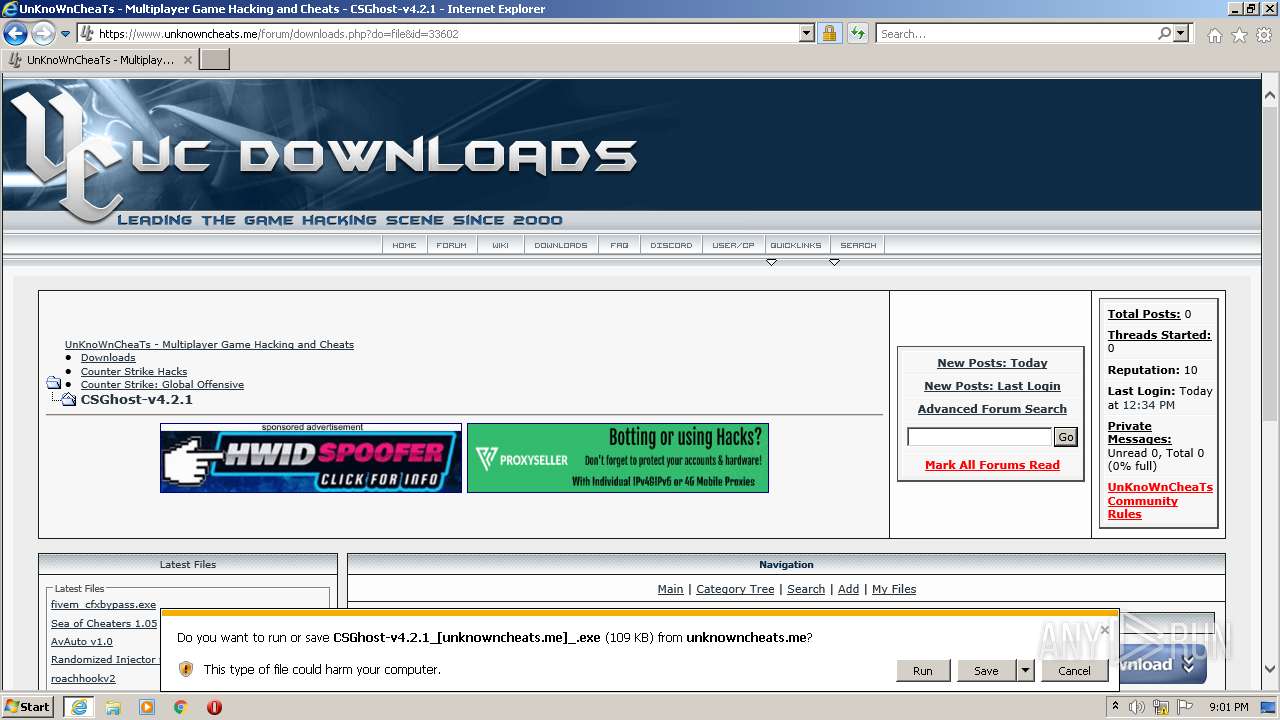
Task: Click the security lock icon in address bar
Action: [829, 33]
